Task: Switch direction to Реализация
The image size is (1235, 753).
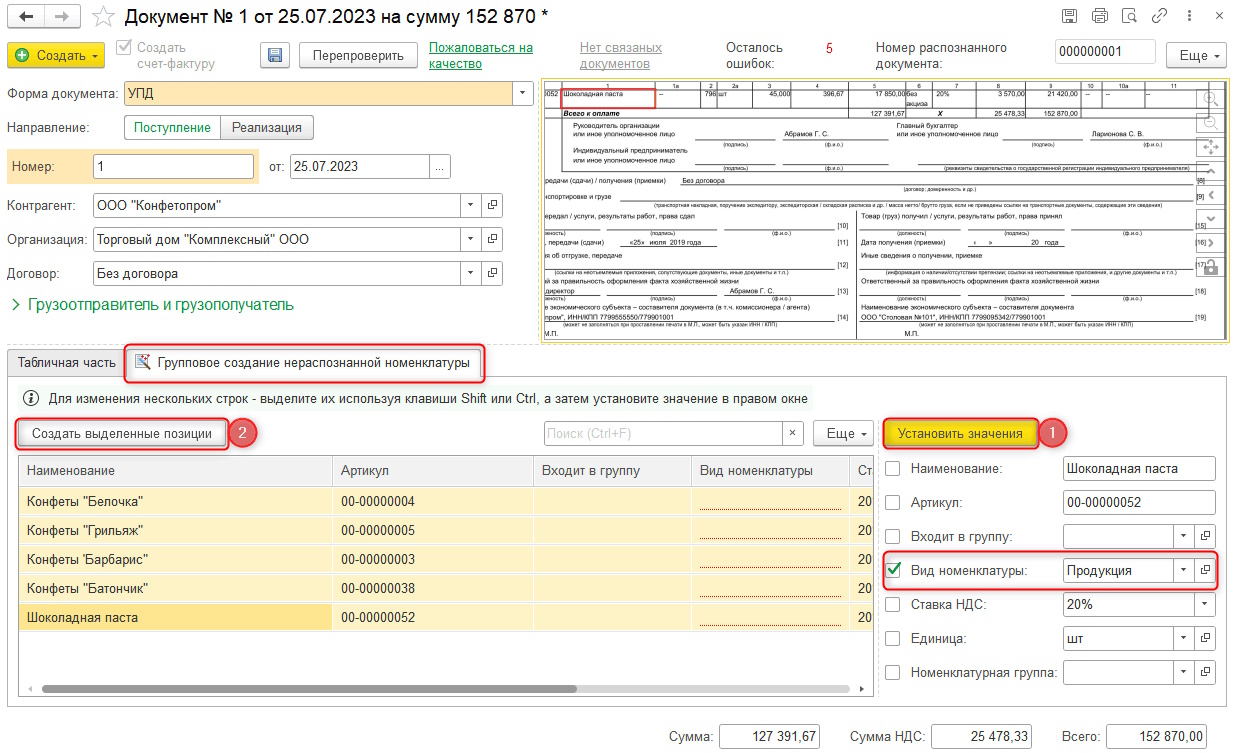Action: [267, 127]
